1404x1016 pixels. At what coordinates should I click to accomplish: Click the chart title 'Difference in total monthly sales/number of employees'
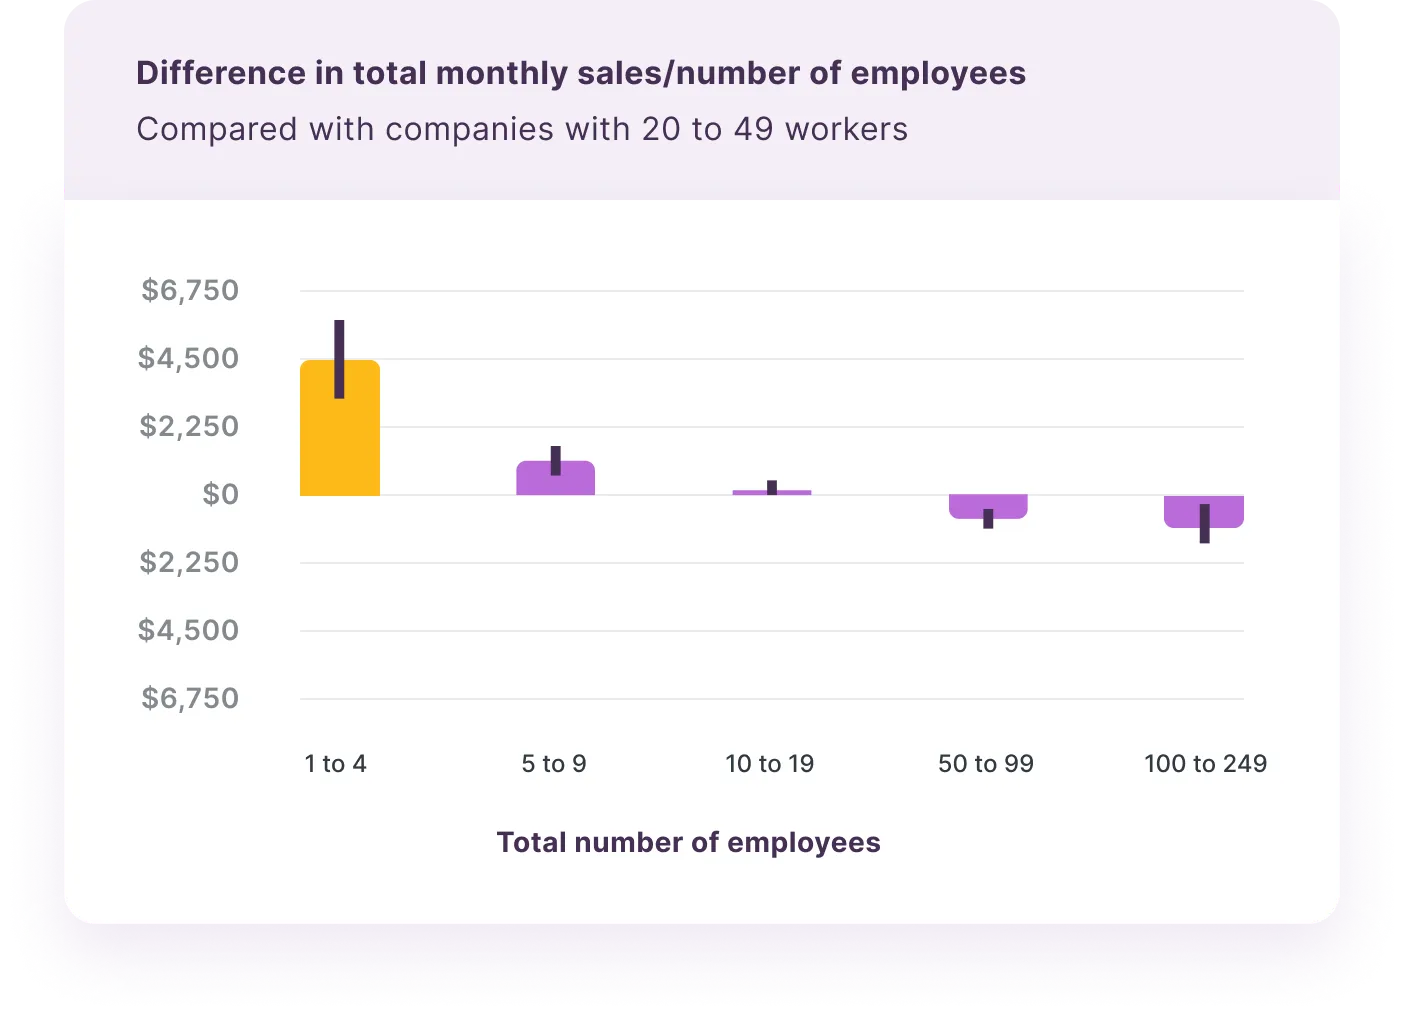(581, 73)
